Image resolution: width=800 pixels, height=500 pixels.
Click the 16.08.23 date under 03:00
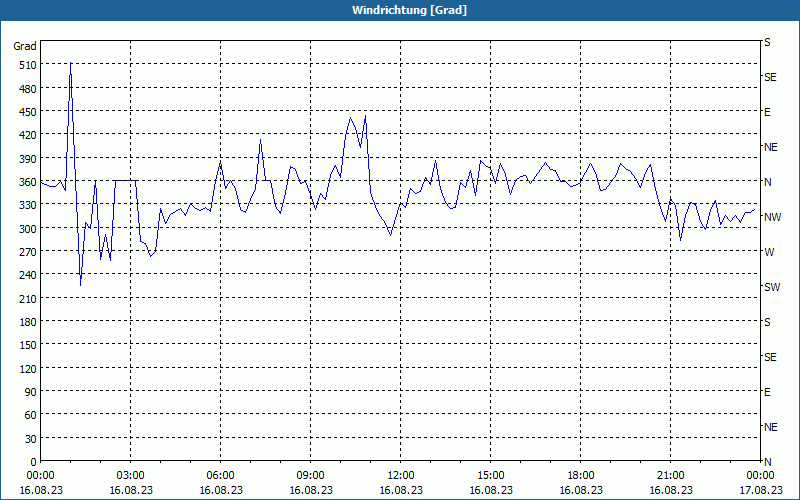coord(131,490)
